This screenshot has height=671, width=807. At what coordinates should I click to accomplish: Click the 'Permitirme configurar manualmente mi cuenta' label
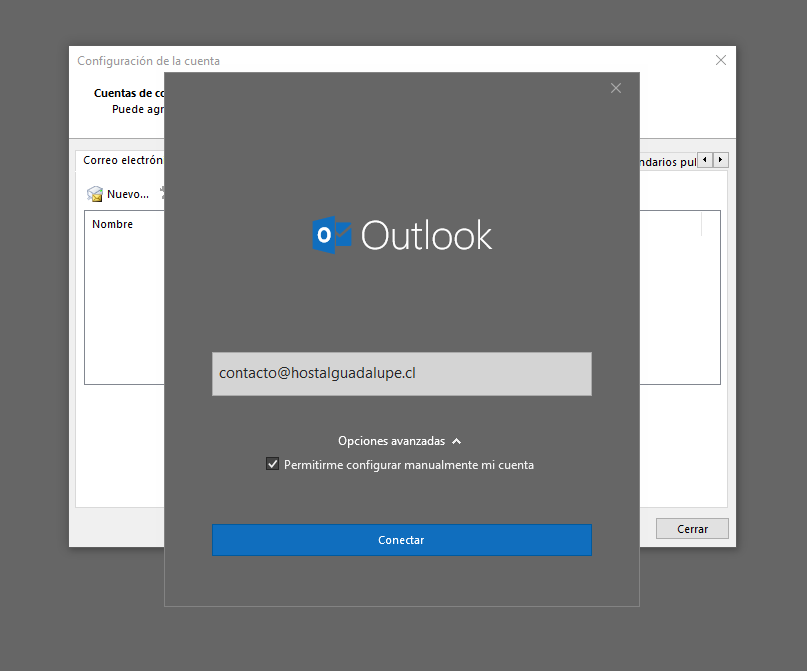click(x=408, y=465)
